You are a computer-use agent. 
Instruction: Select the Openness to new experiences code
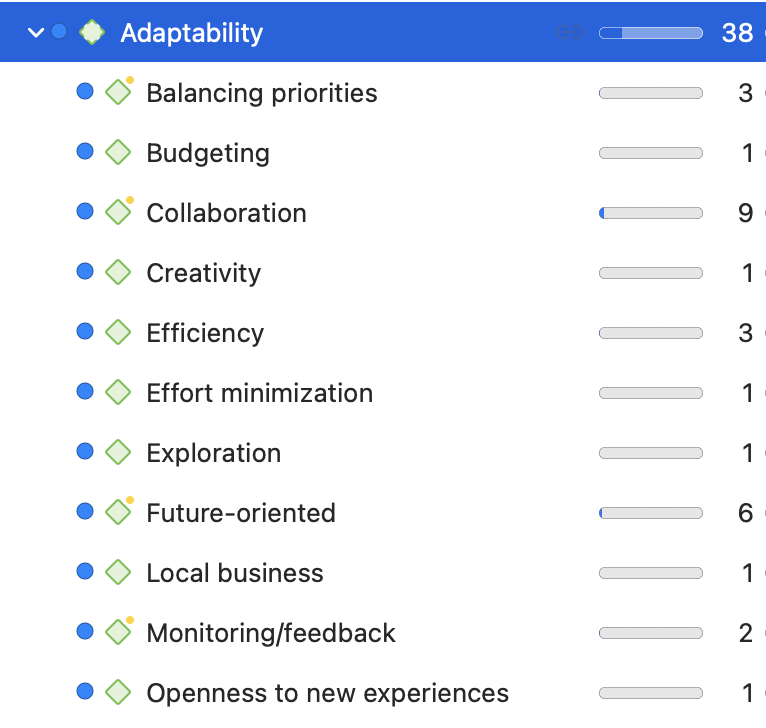click(x=327, y=693)
